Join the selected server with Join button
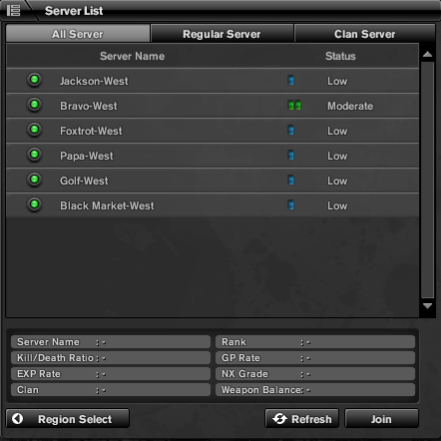The height and width of the screenshot is (441, 441). pyautogui.click(x=381, y=419)
